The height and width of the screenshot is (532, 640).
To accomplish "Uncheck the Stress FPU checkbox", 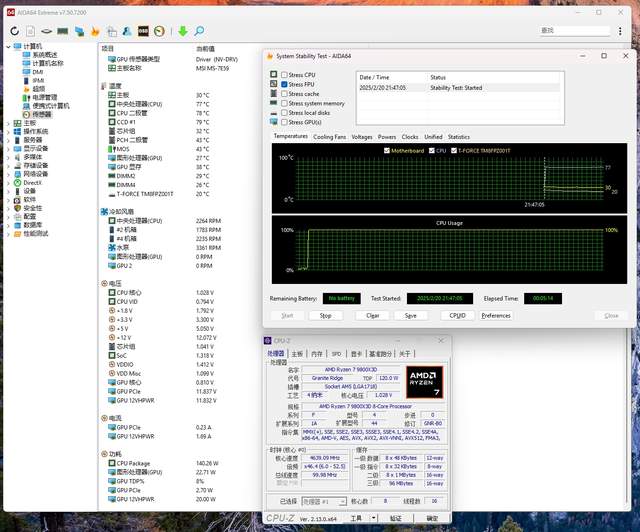I will coord(284,84).
